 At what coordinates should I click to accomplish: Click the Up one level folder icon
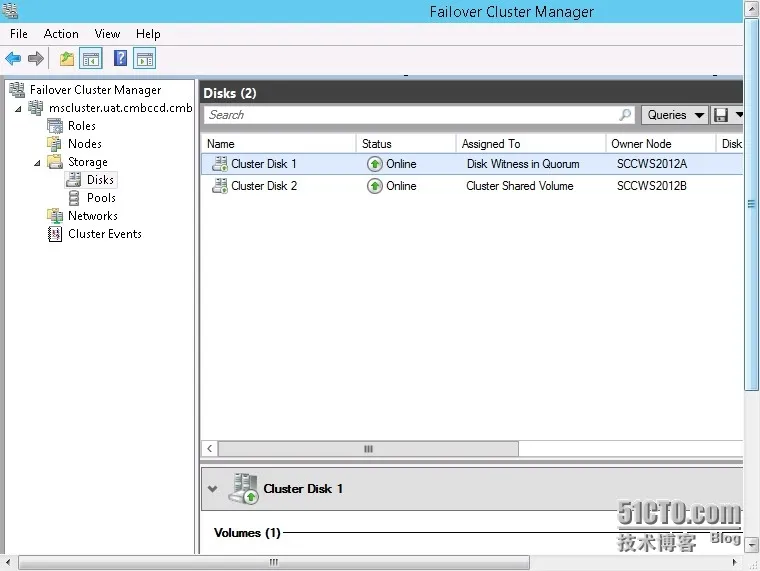[x=67, y=59]
